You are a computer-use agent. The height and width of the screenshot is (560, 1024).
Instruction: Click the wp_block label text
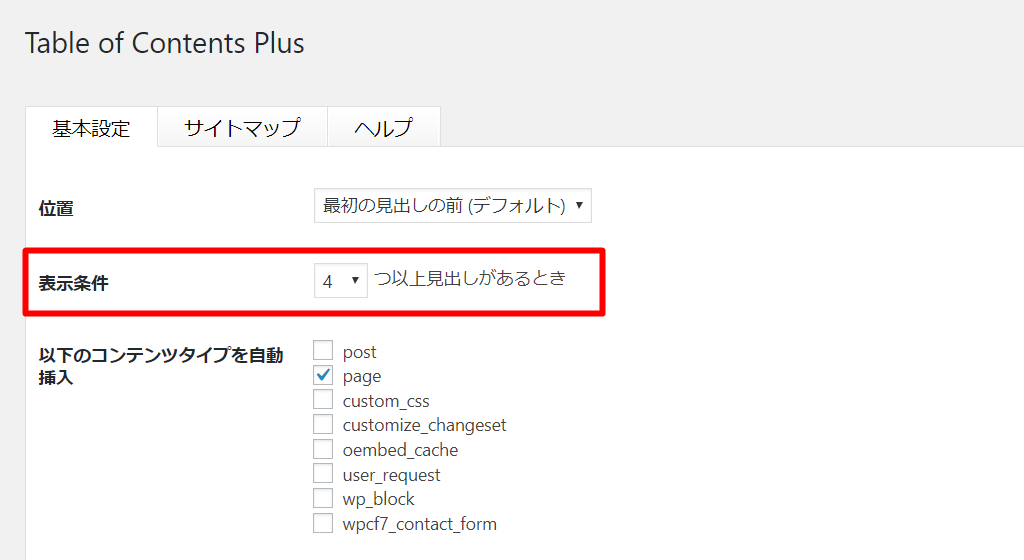point(378,499)
